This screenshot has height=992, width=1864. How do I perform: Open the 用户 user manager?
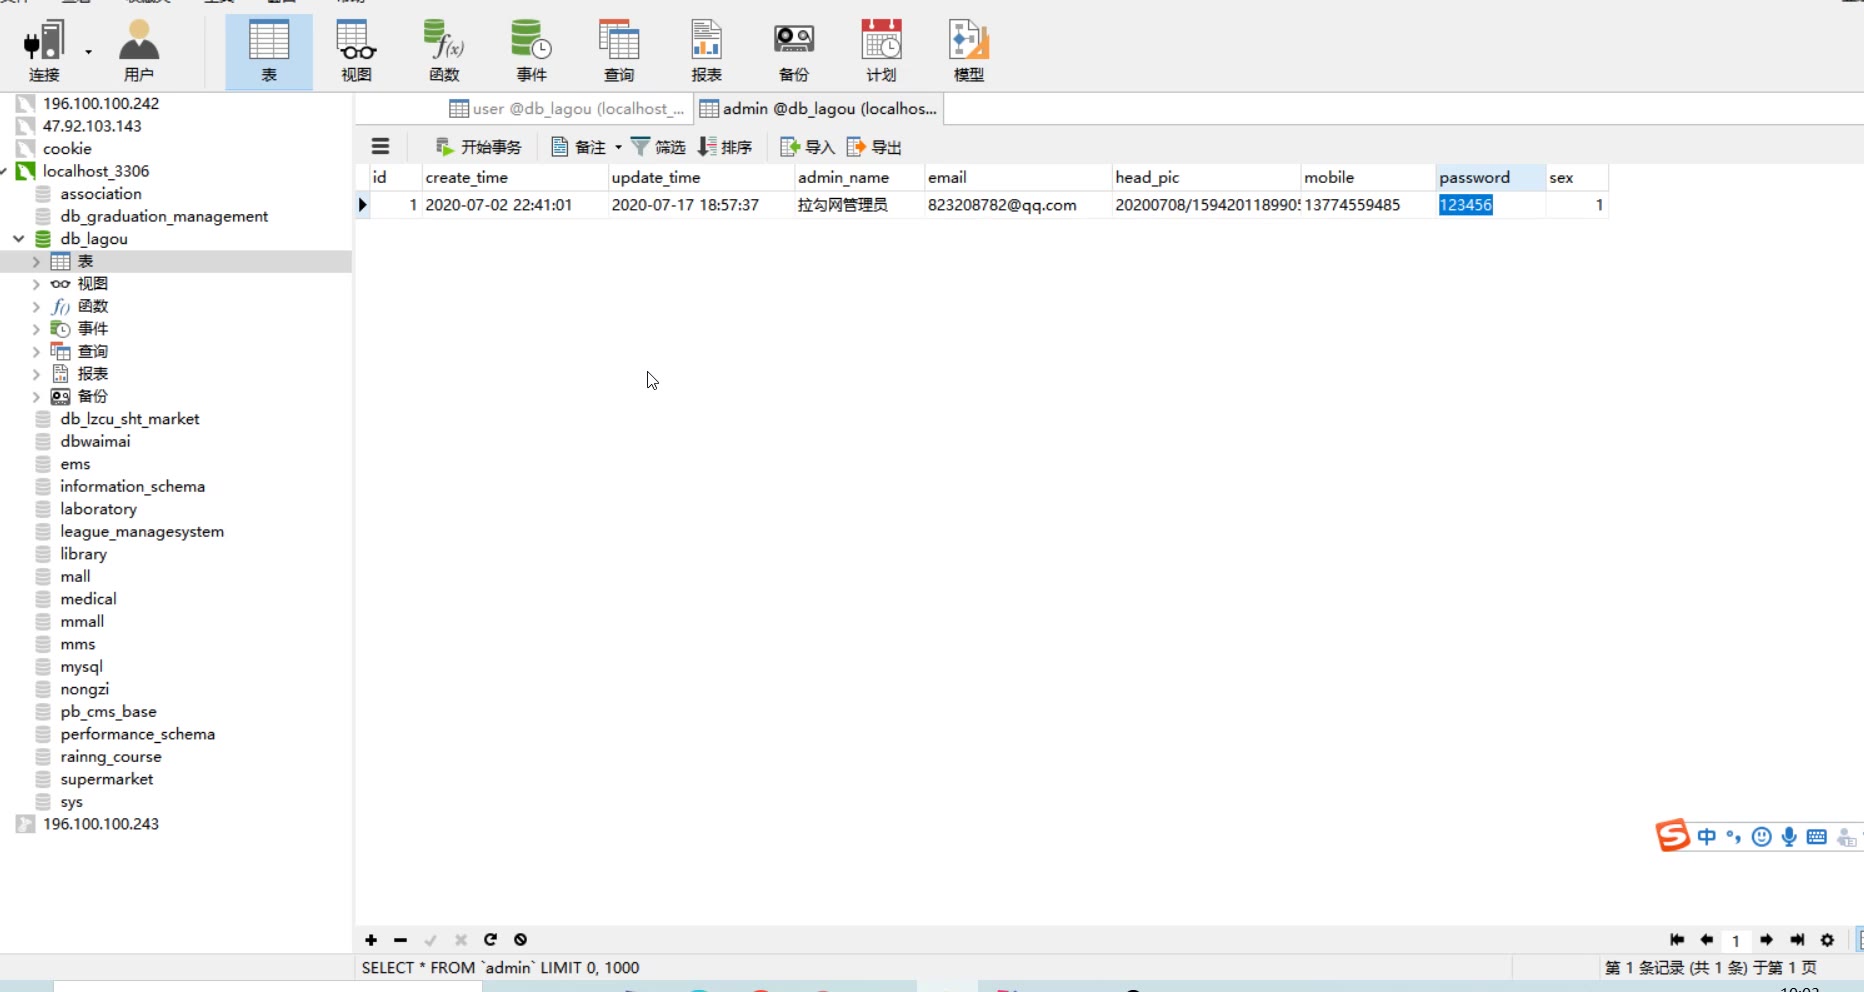139,51
